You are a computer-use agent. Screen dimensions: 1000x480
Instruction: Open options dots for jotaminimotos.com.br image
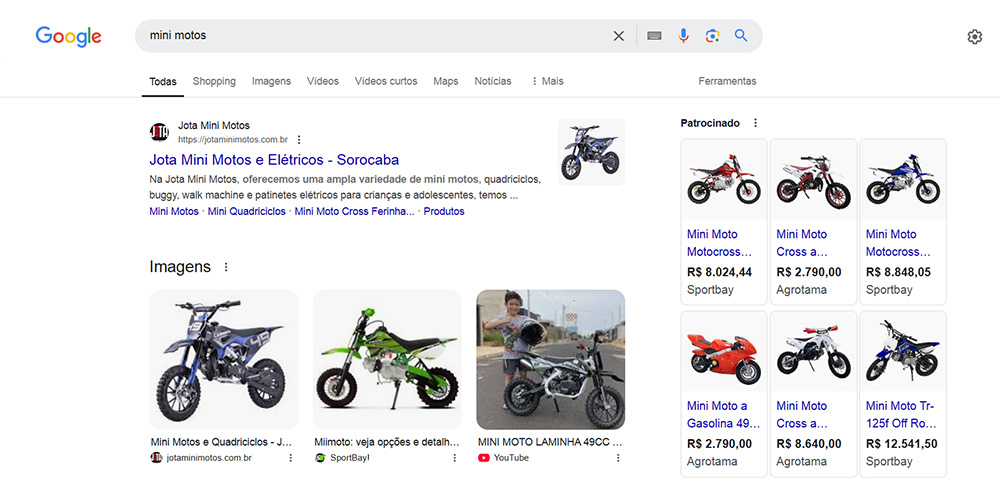point(291,458)
